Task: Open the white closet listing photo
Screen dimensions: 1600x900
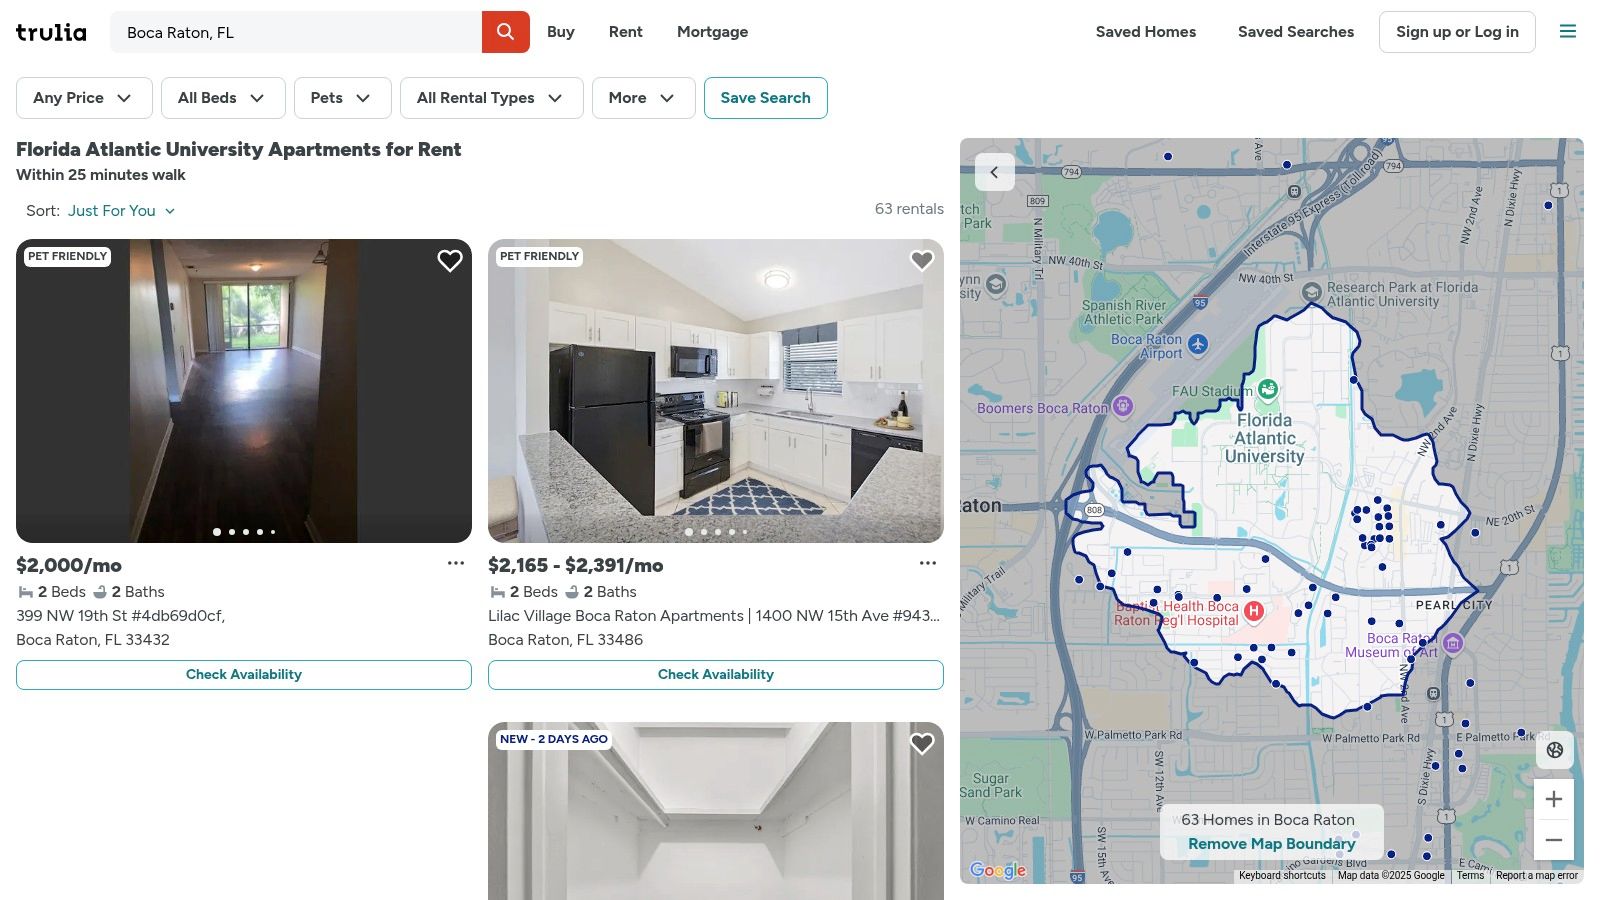Action: [716, 811]
